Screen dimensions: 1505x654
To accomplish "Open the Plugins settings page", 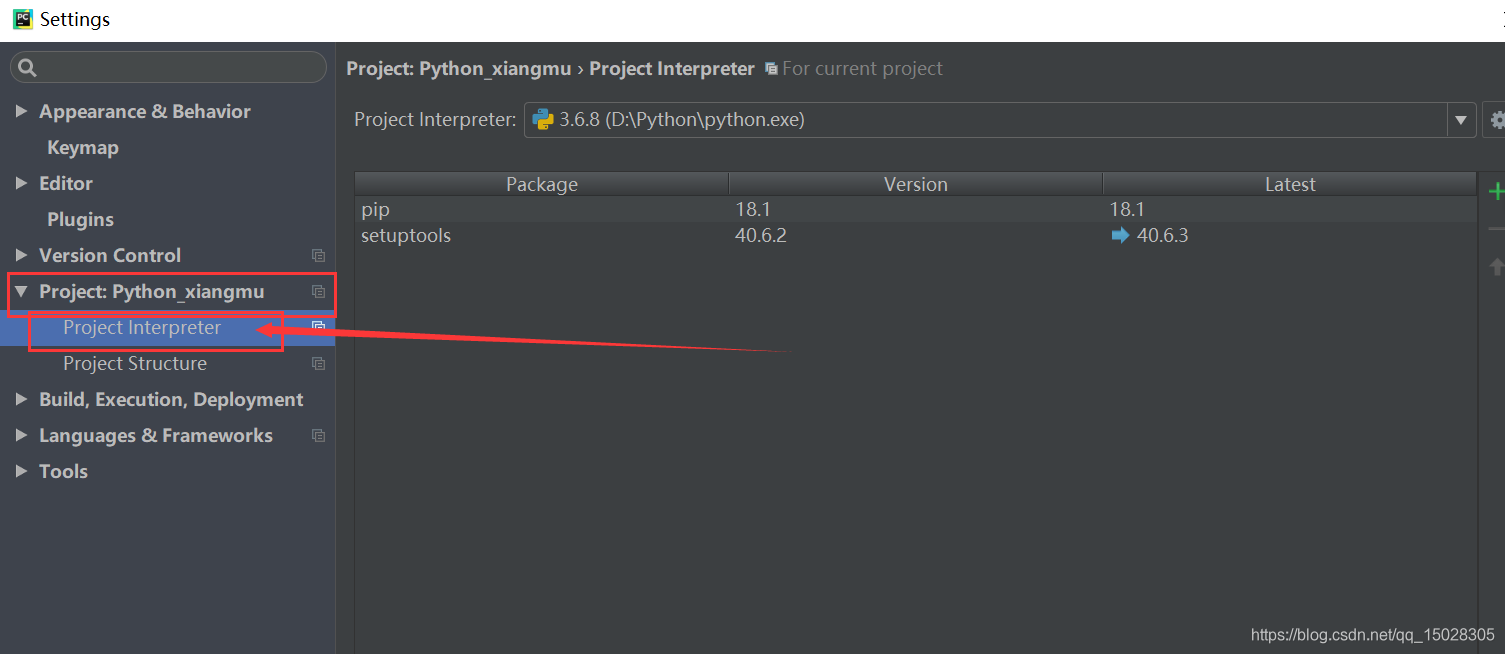I will pyautogui.click(x=80, y=219).
